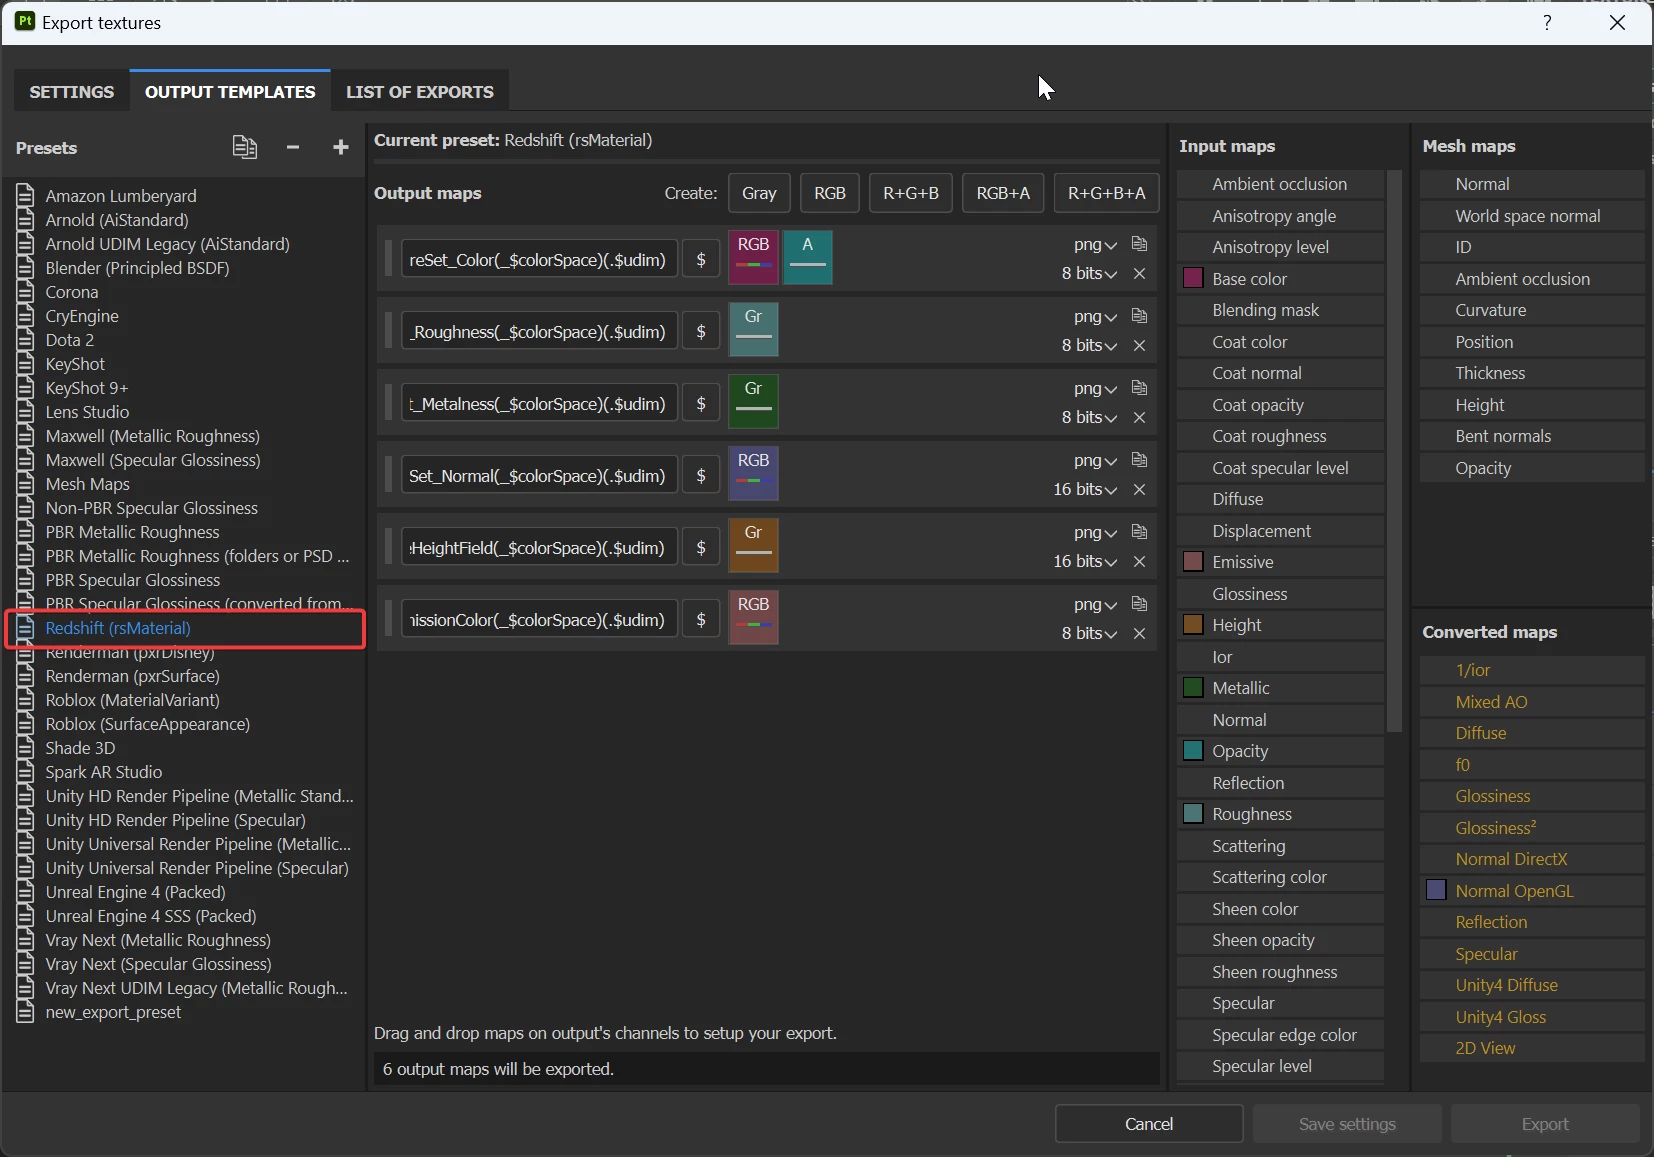Select the Curvature mesh map

pos(1532,309)
